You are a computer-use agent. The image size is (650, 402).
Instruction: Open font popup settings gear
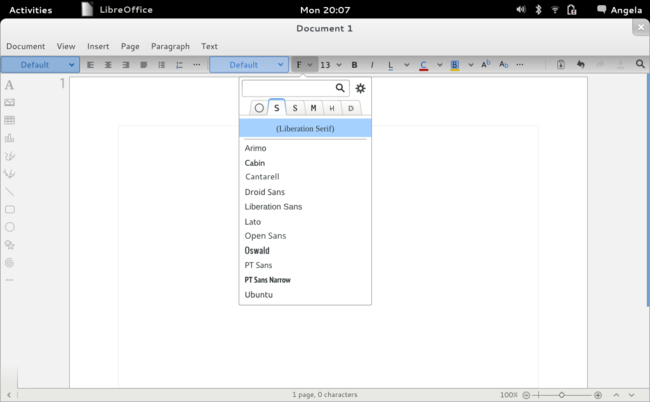(x=360, y=88)
